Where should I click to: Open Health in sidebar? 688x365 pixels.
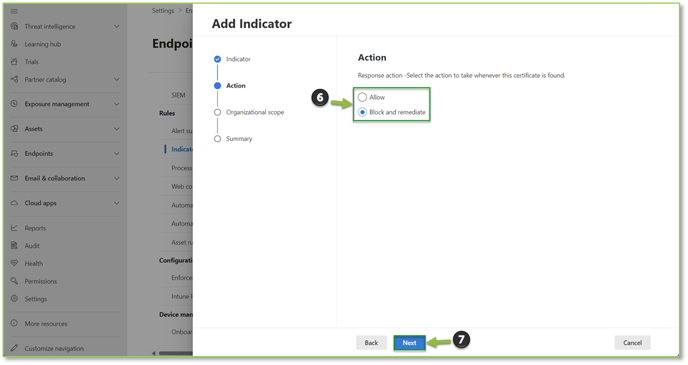coord(34,263)
